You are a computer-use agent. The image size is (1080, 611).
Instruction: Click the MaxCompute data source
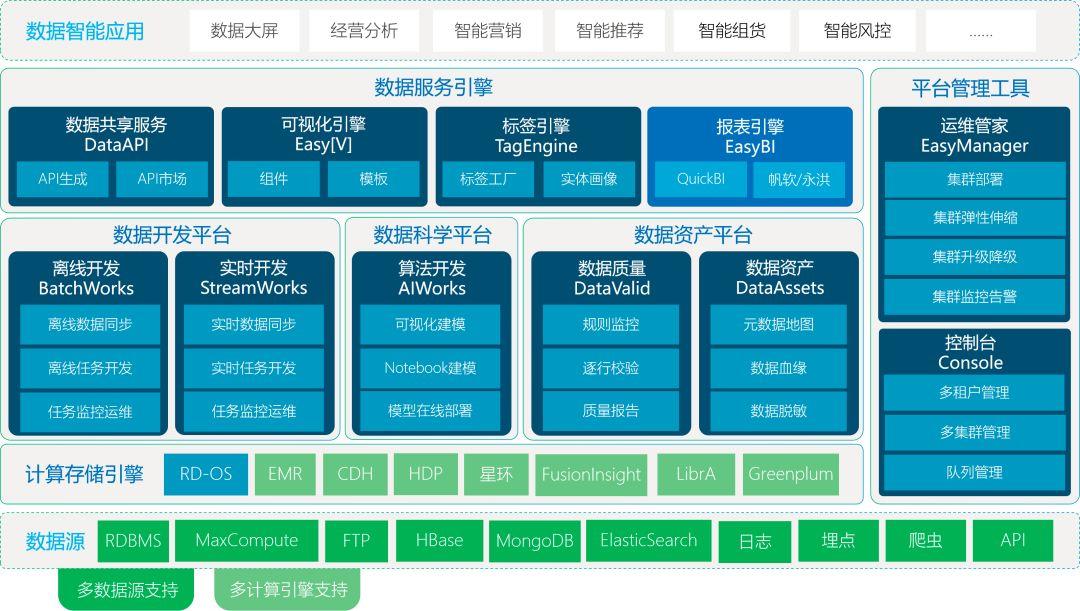(x=247, y=541)
